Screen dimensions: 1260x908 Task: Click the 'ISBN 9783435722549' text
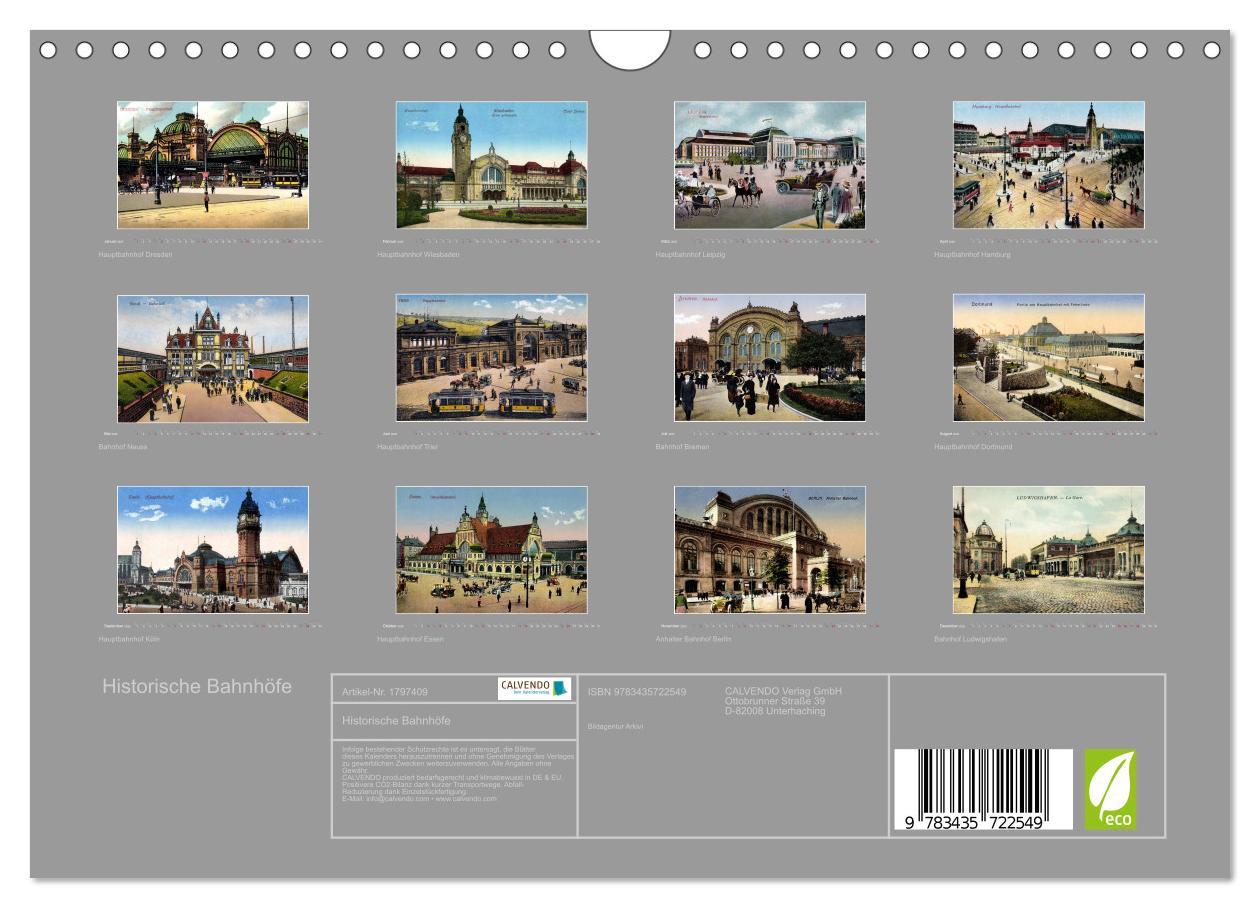637,691
